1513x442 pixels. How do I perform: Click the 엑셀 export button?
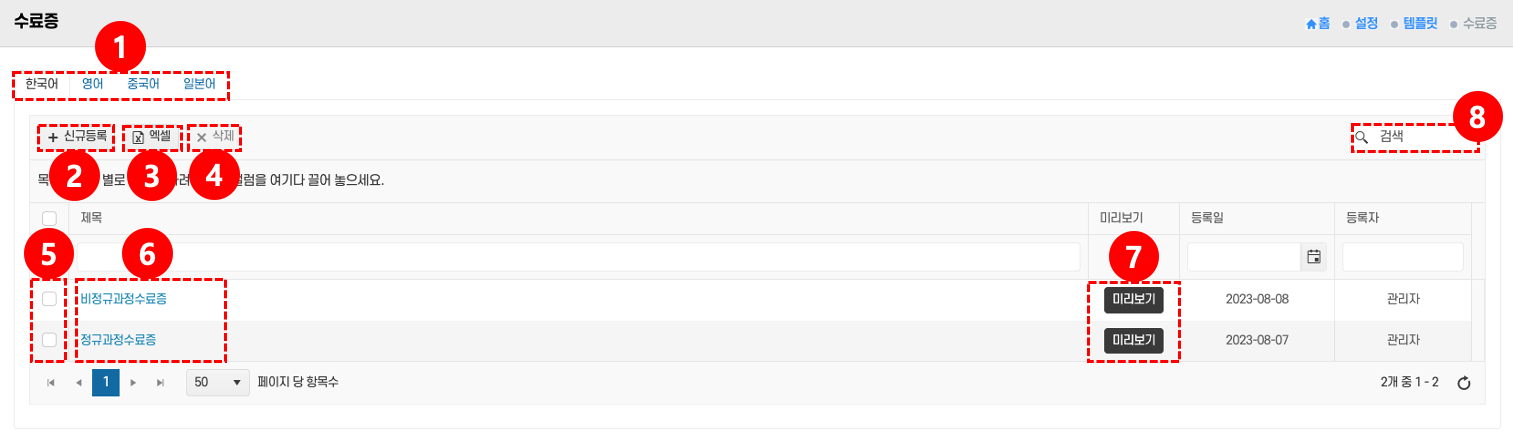[152, 136]
